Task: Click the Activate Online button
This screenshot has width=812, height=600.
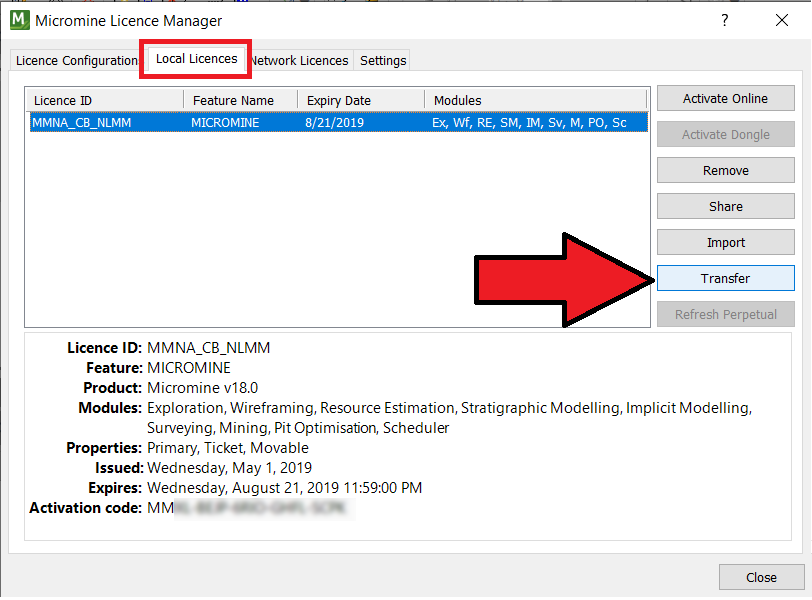Action: click(726, 98)
